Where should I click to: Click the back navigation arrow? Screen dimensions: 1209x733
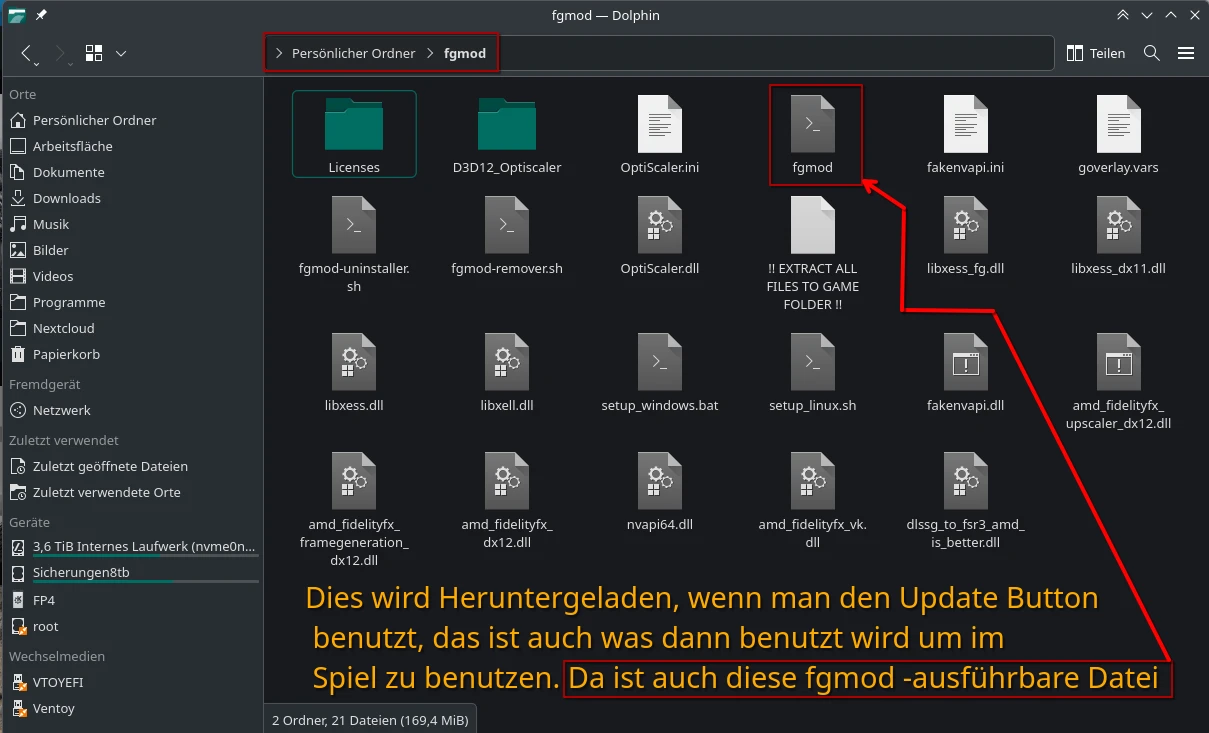tap(26, 53)
